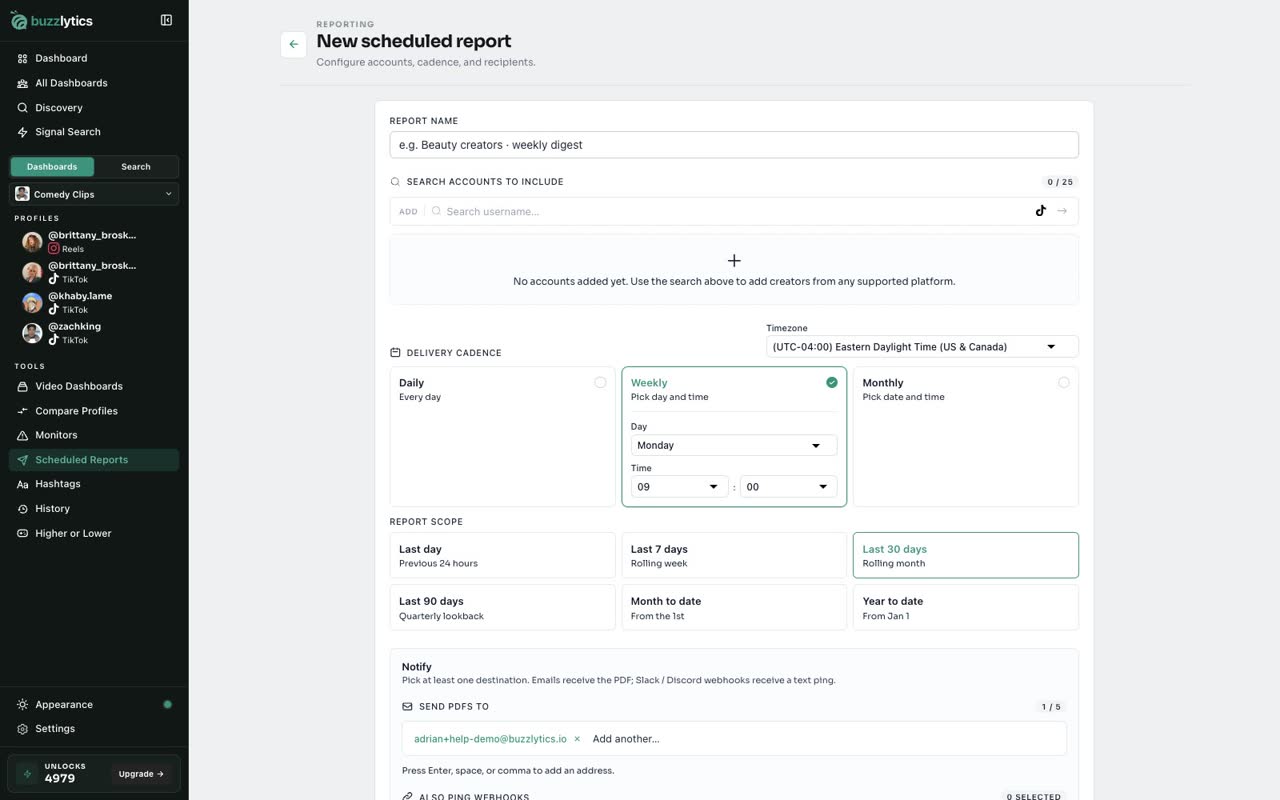Screen dimensions: 1280x800
Task: Open the Hashtags tool
Action: coord(94,484)
